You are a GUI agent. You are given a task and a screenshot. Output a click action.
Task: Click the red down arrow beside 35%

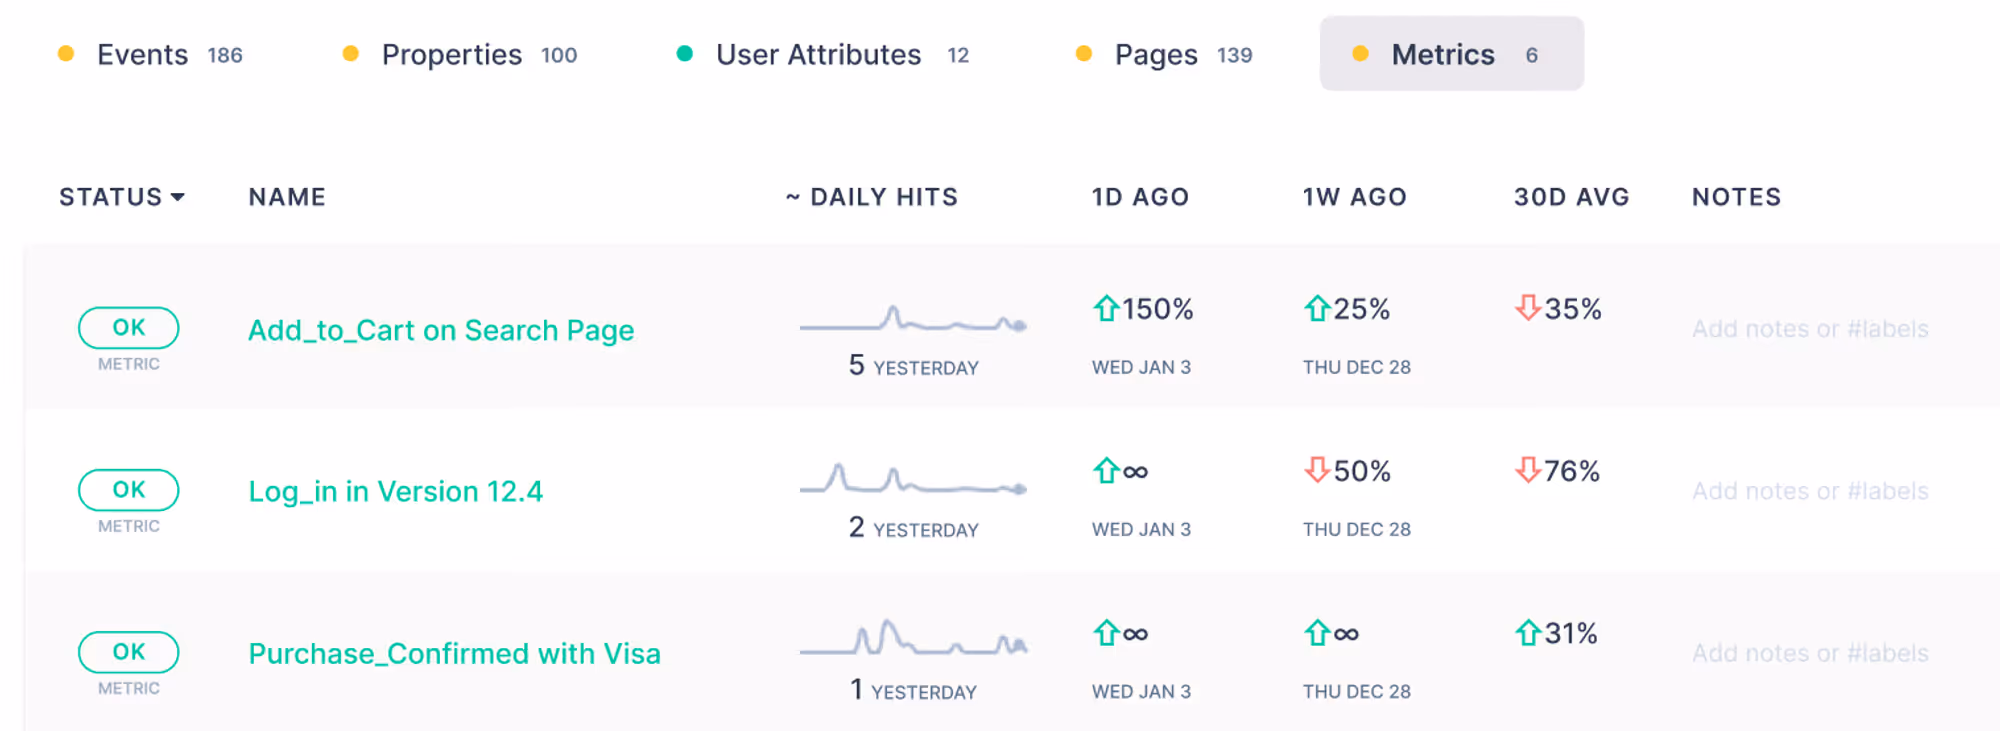tap(1528, 308)
